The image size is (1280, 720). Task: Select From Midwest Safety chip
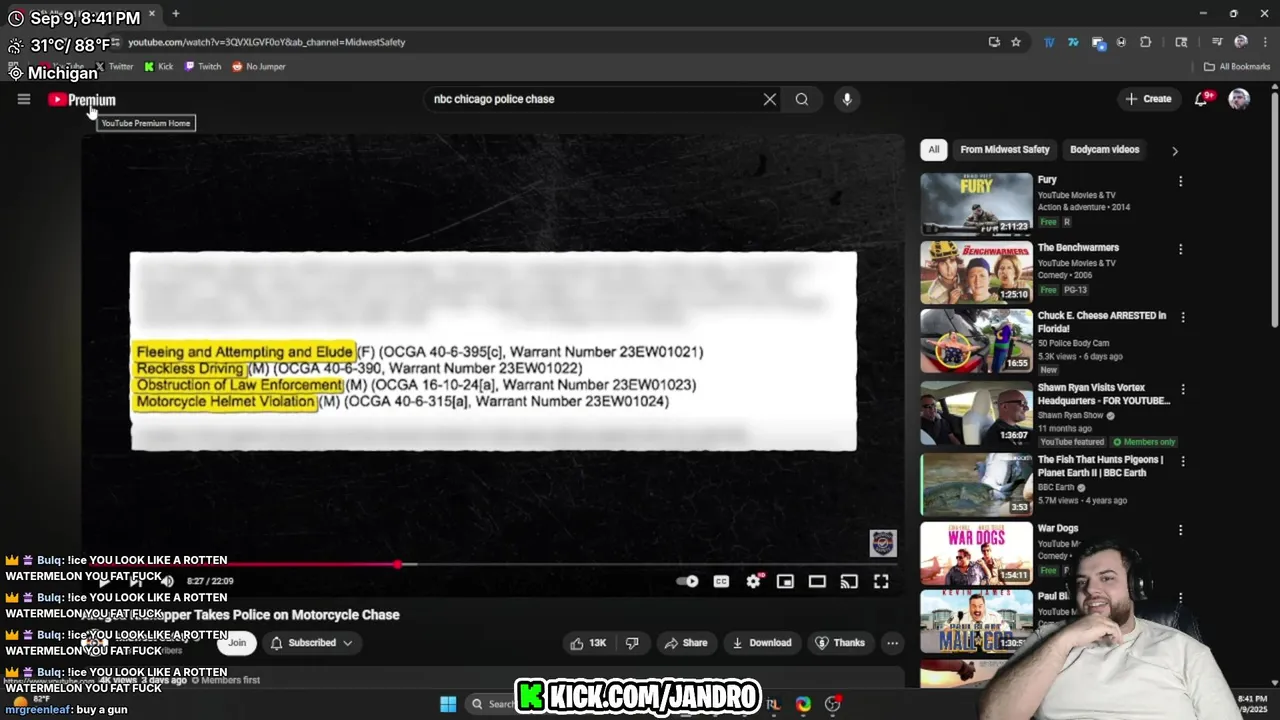click(x=1005, y=150)
